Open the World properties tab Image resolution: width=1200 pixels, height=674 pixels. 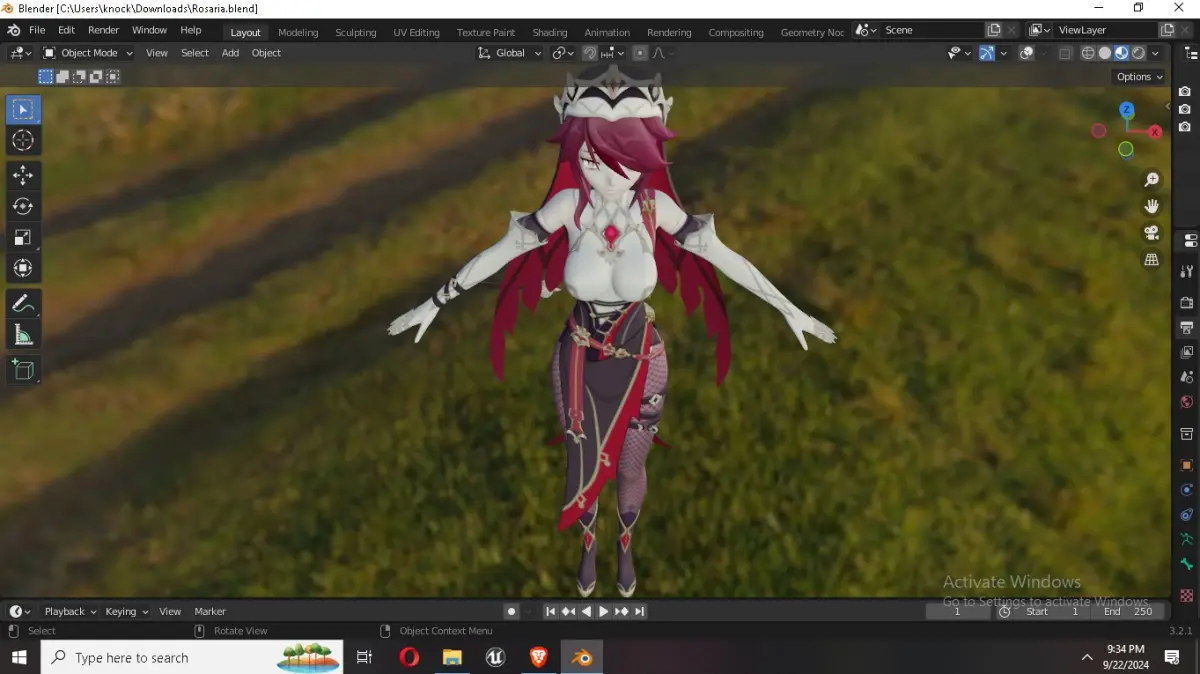1188,402
